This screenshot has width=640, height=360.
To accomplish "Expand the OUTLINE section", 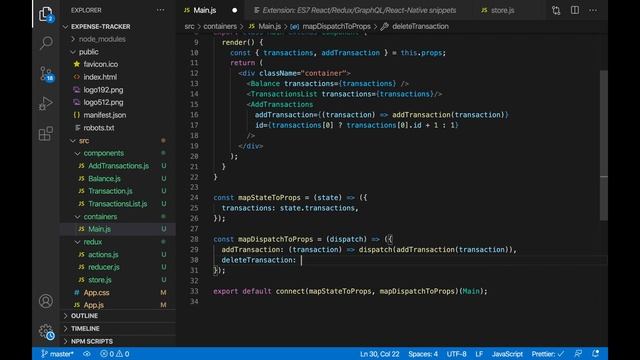I will [84, 316].
